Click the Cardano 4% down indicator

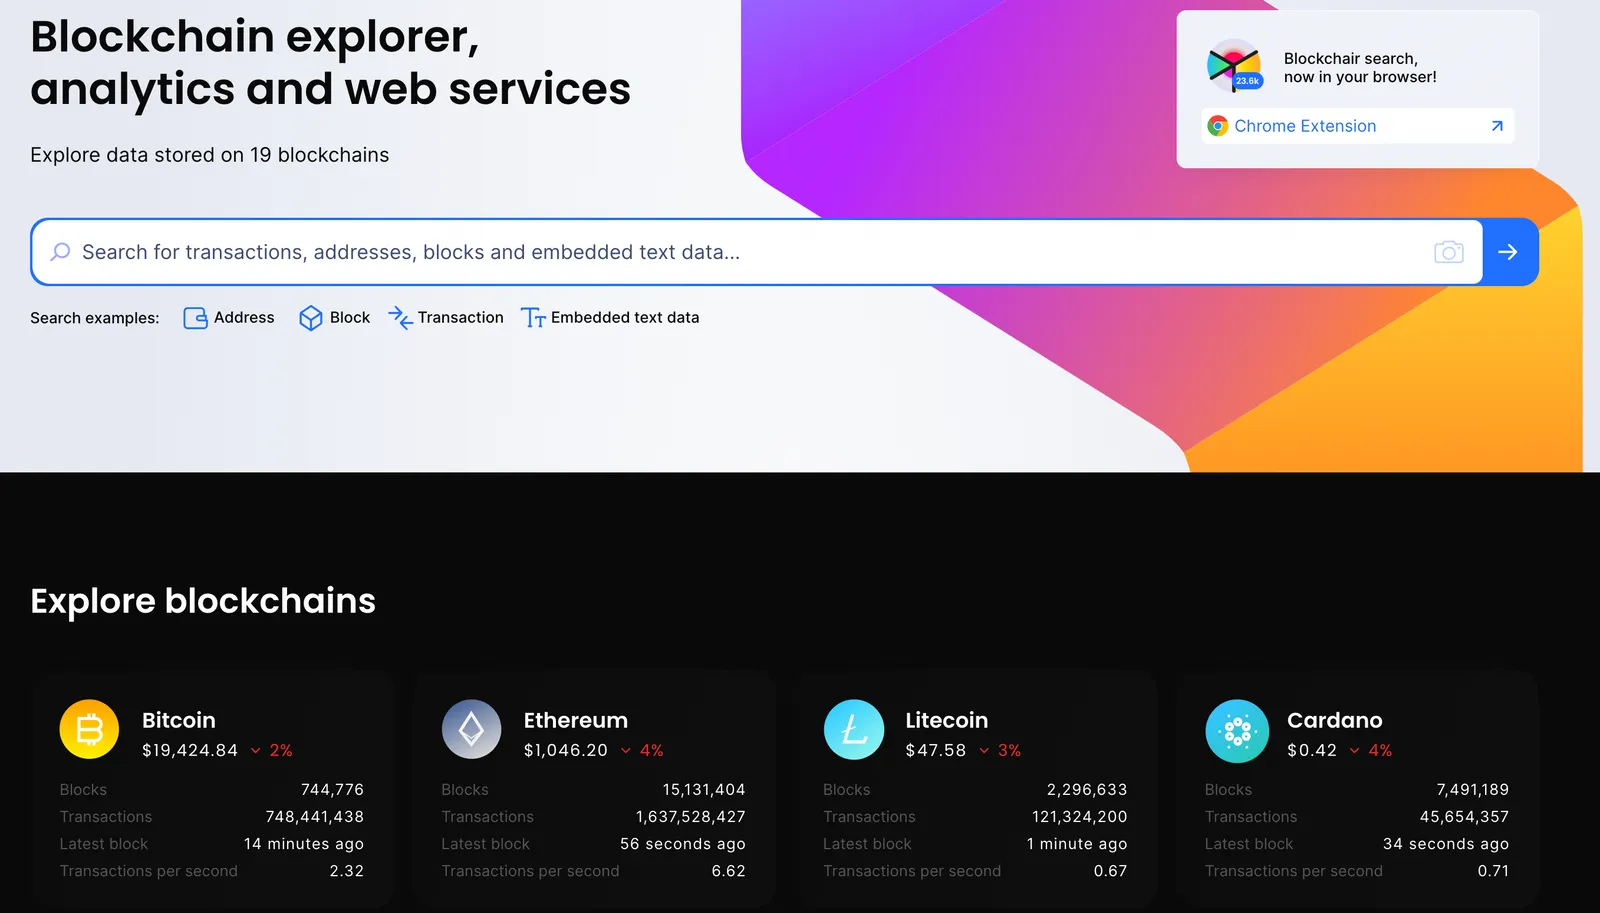coord(1371,750)
